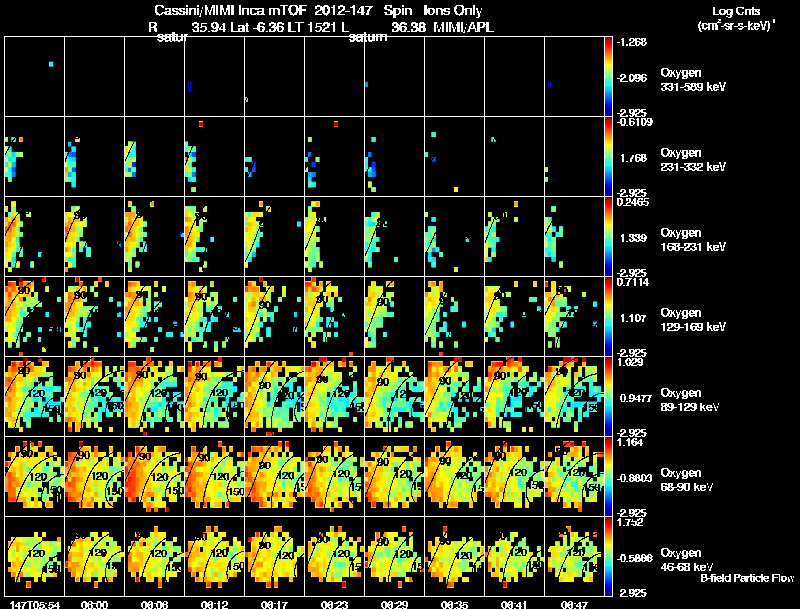The image size is (800, 609).
Task: Click the color bar beside Oxygen 68-90 keV
Action: 608,476
